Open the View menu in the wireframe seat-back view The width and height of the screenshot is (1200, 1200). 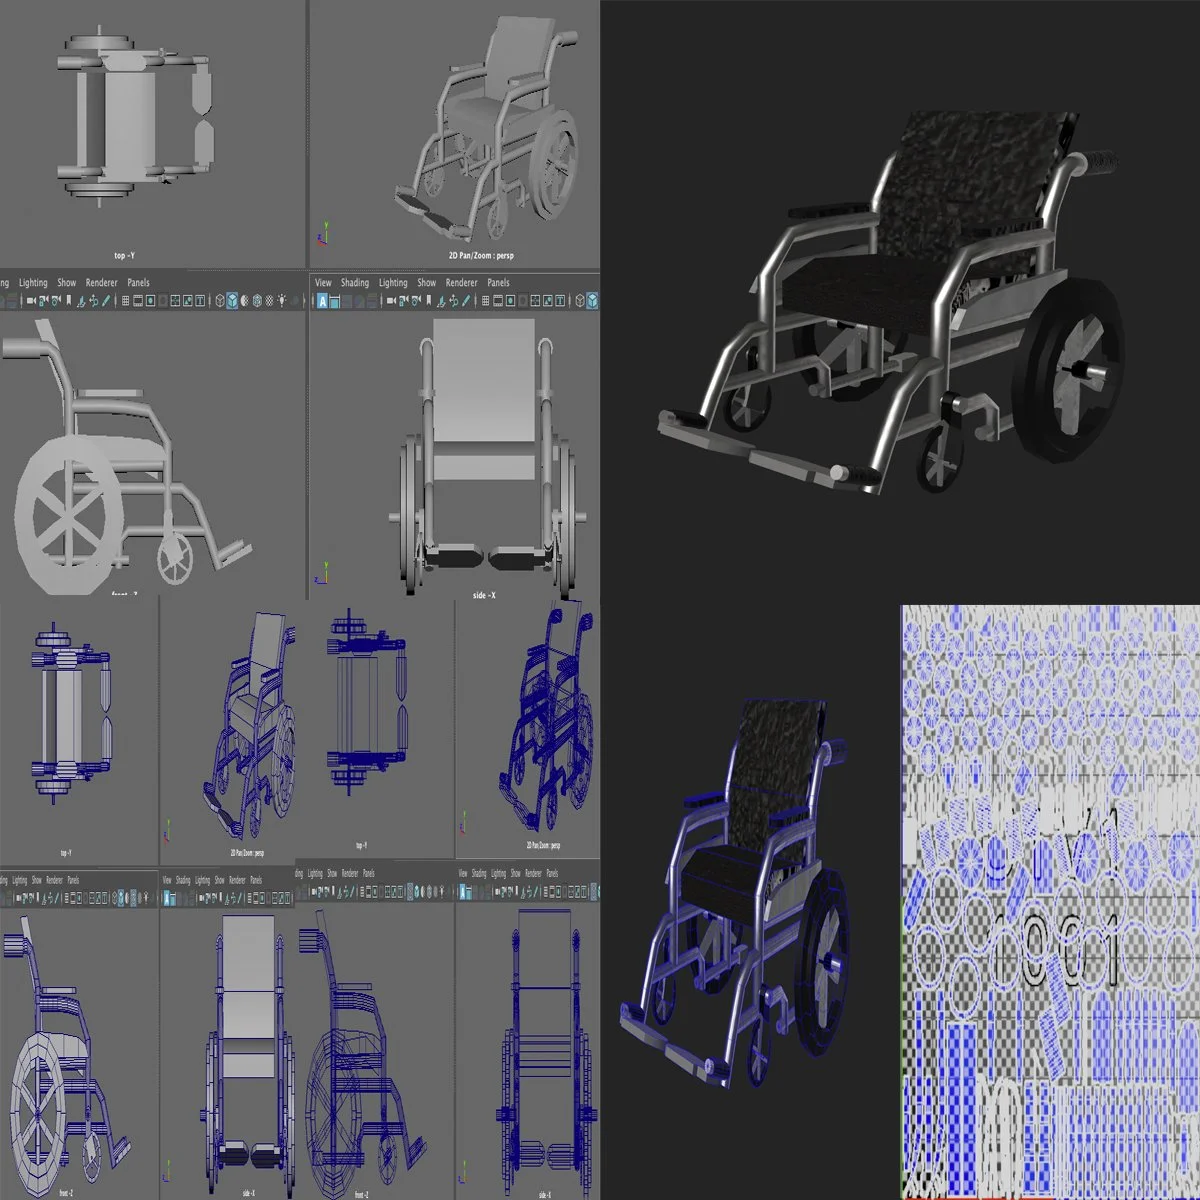tap(167, 880)
